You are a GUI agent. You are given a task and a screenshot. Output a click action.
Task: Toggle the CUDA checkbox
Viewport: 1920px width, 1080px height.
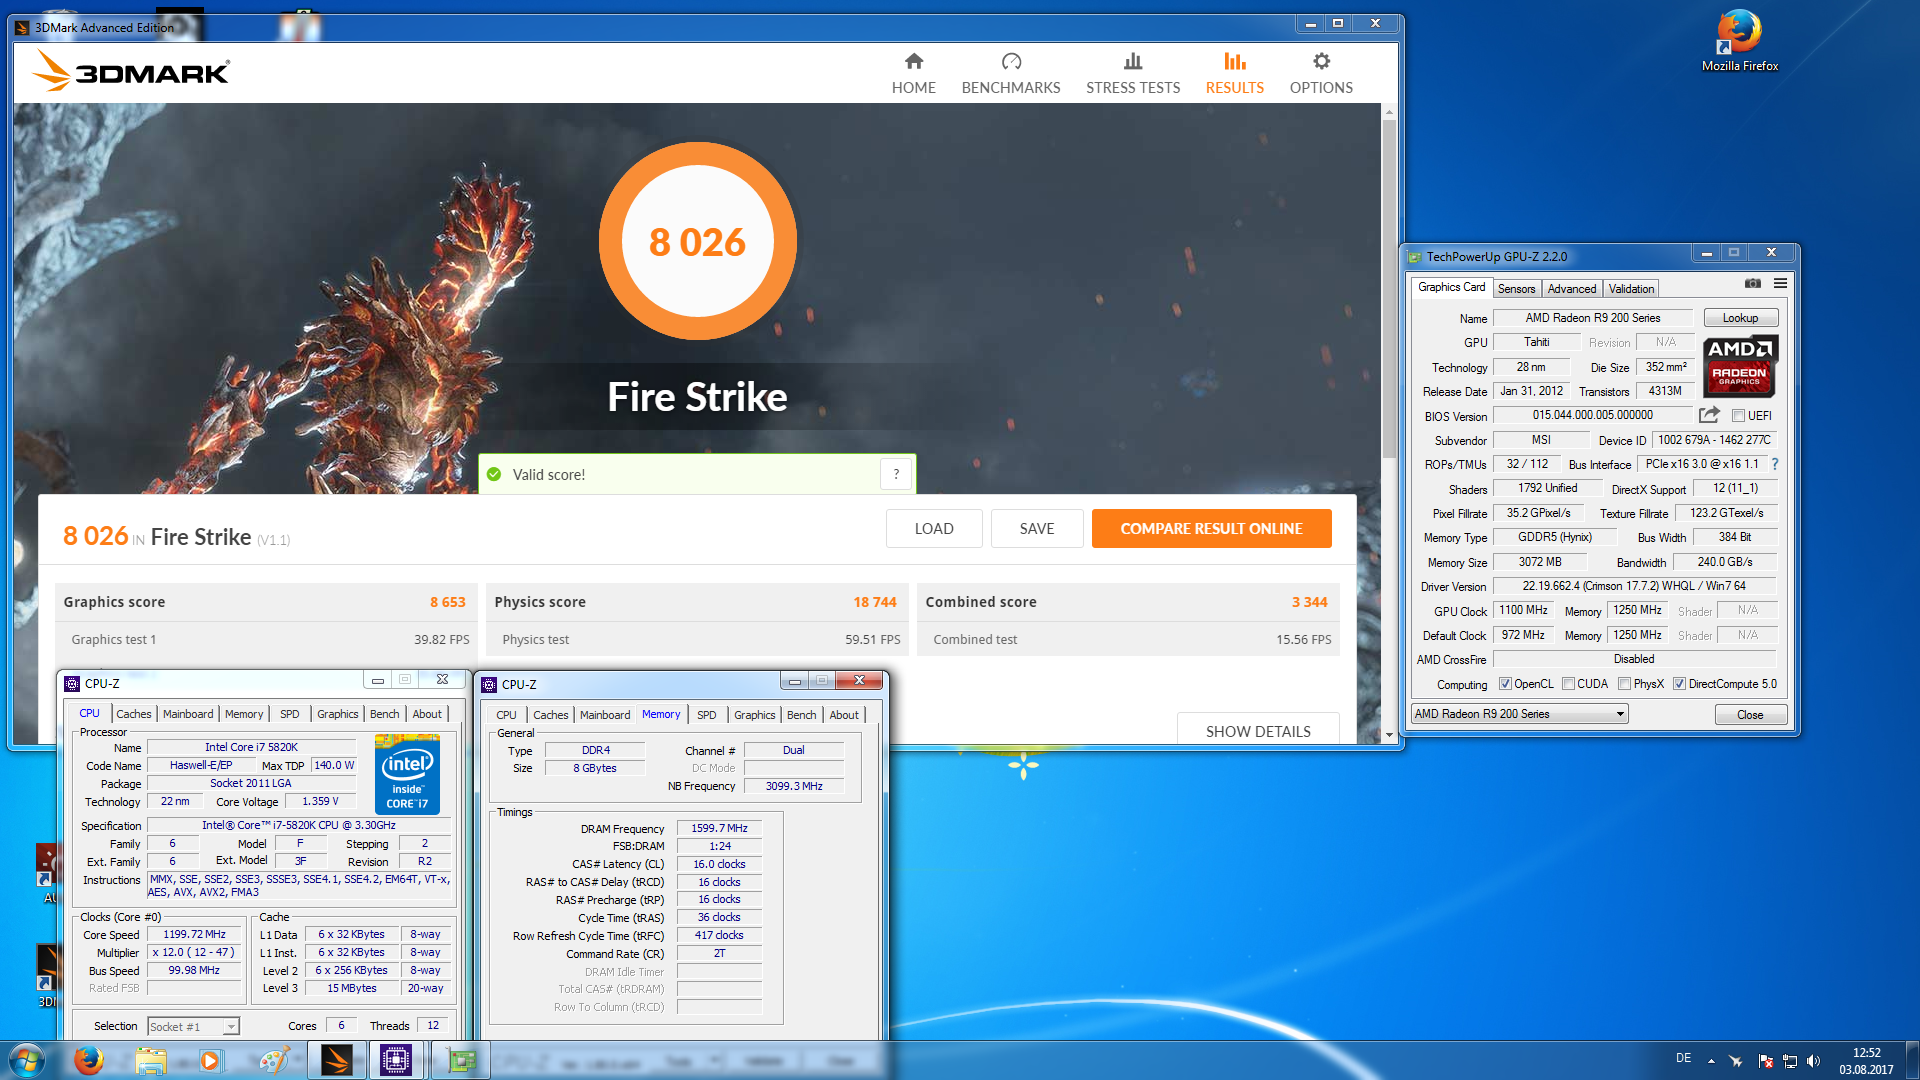tap(1568, 684)
